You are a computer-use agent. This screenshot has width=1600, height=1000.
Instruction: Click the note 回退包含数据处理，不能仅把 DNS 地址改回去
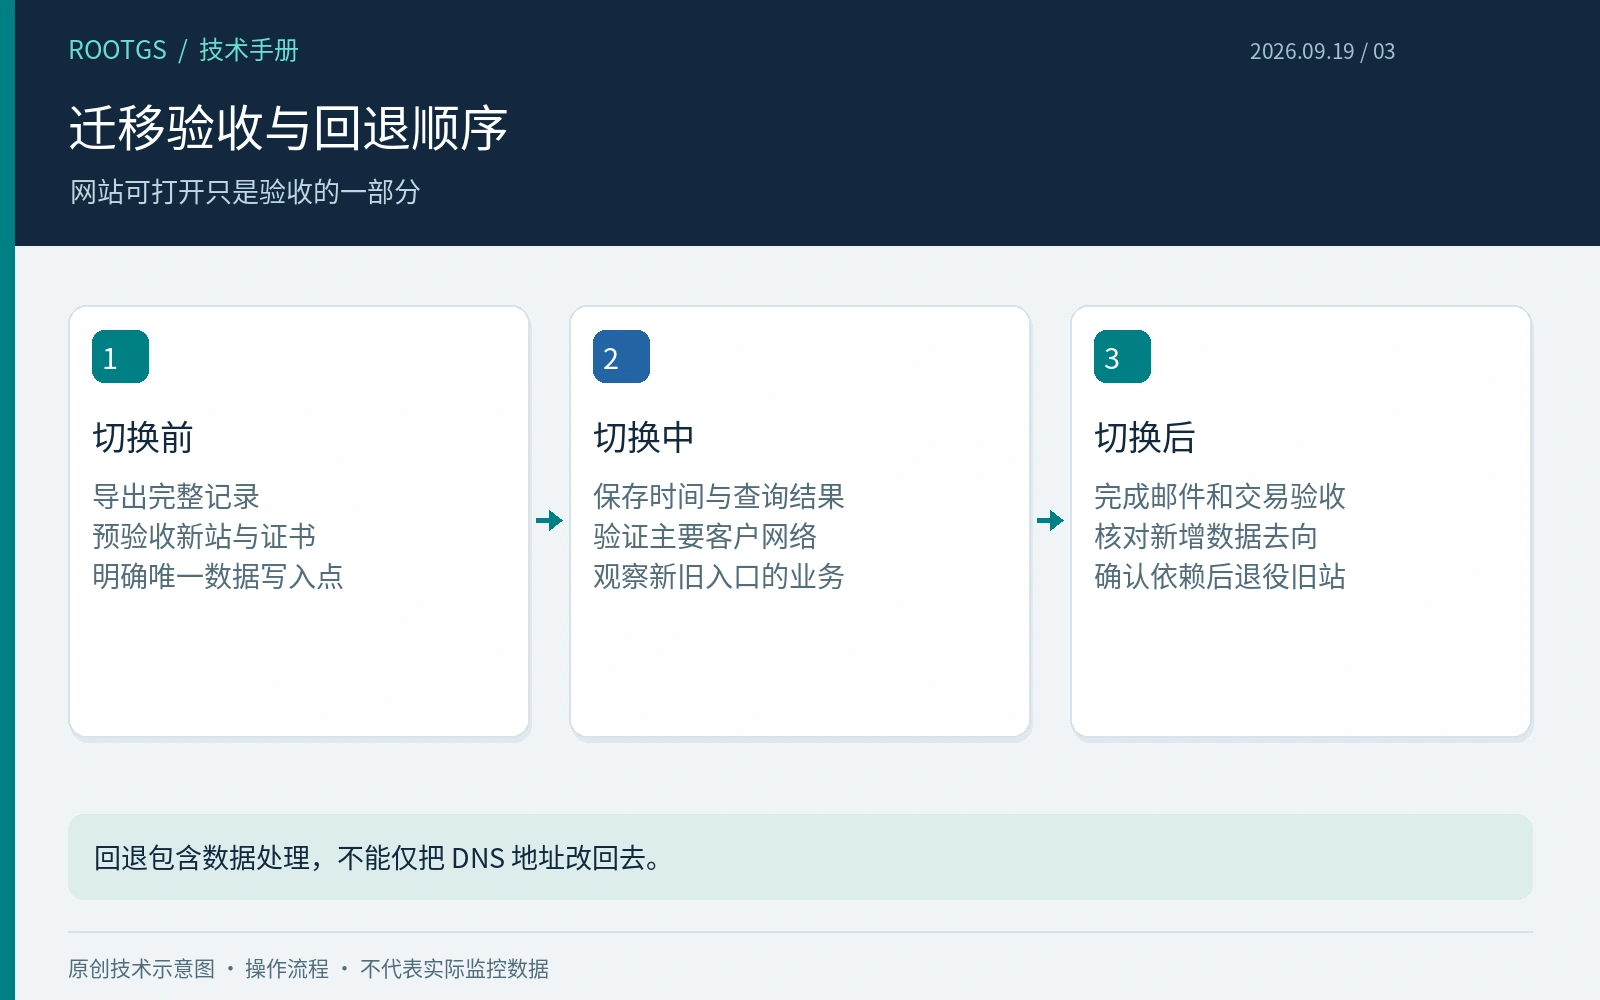pyautogui.click(x=377, y=858)
